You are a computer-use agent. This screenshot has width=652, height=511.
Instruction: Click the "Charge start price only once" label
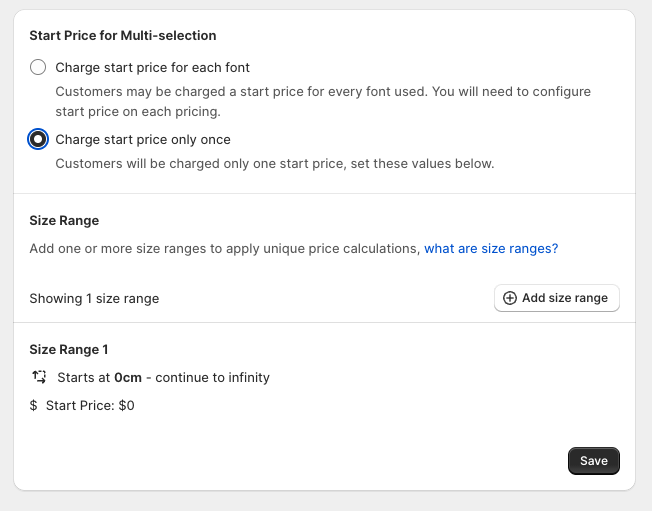pyautogui.click(x=143, y=139)
